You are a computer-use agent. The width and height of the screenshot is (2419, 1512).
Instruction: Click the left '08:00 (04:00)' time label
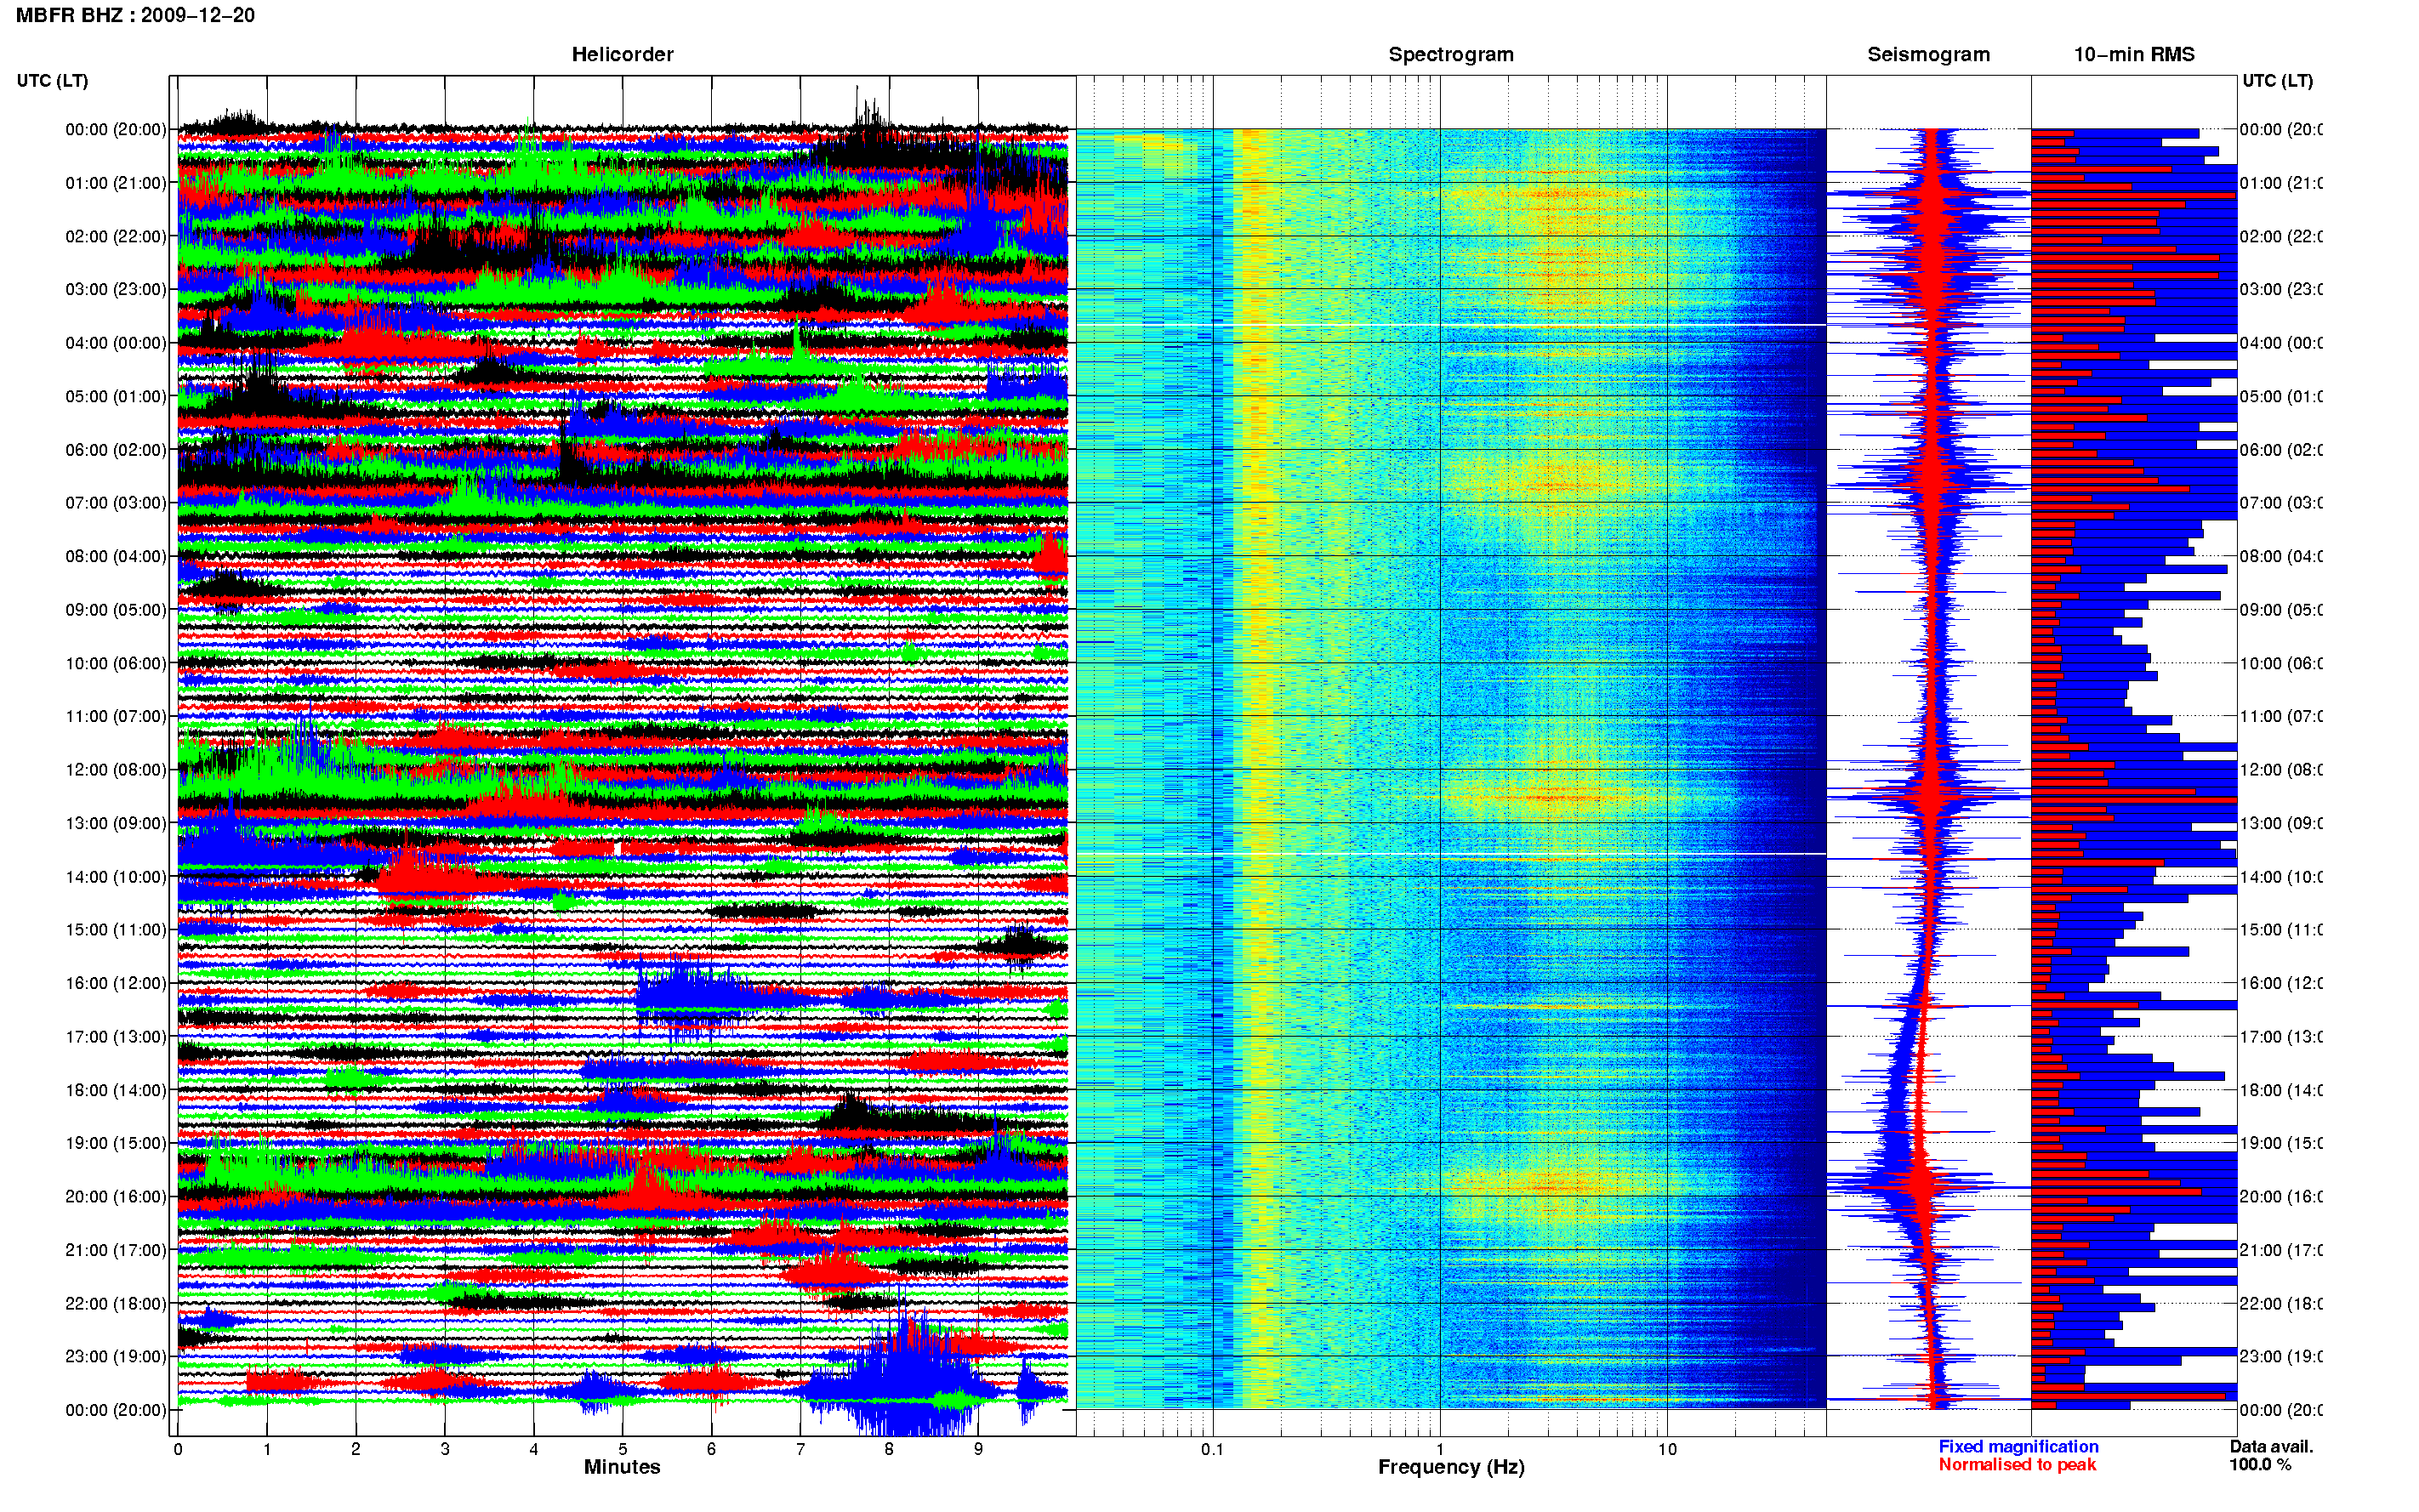click(x=116, y=556)
